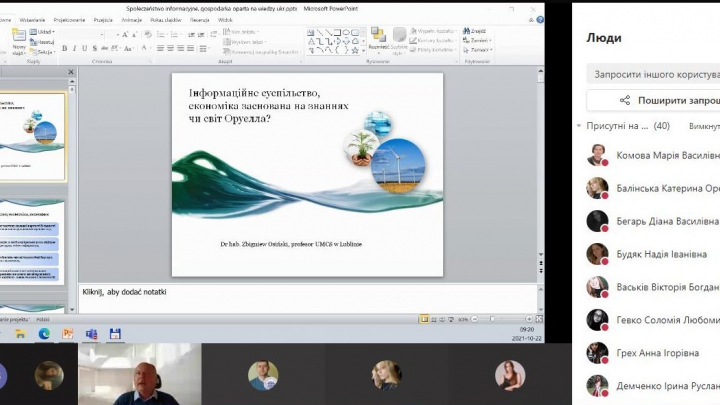720x405 pixels.
Task: Close the slide thumbnails pane
Action: click(71, 72)
